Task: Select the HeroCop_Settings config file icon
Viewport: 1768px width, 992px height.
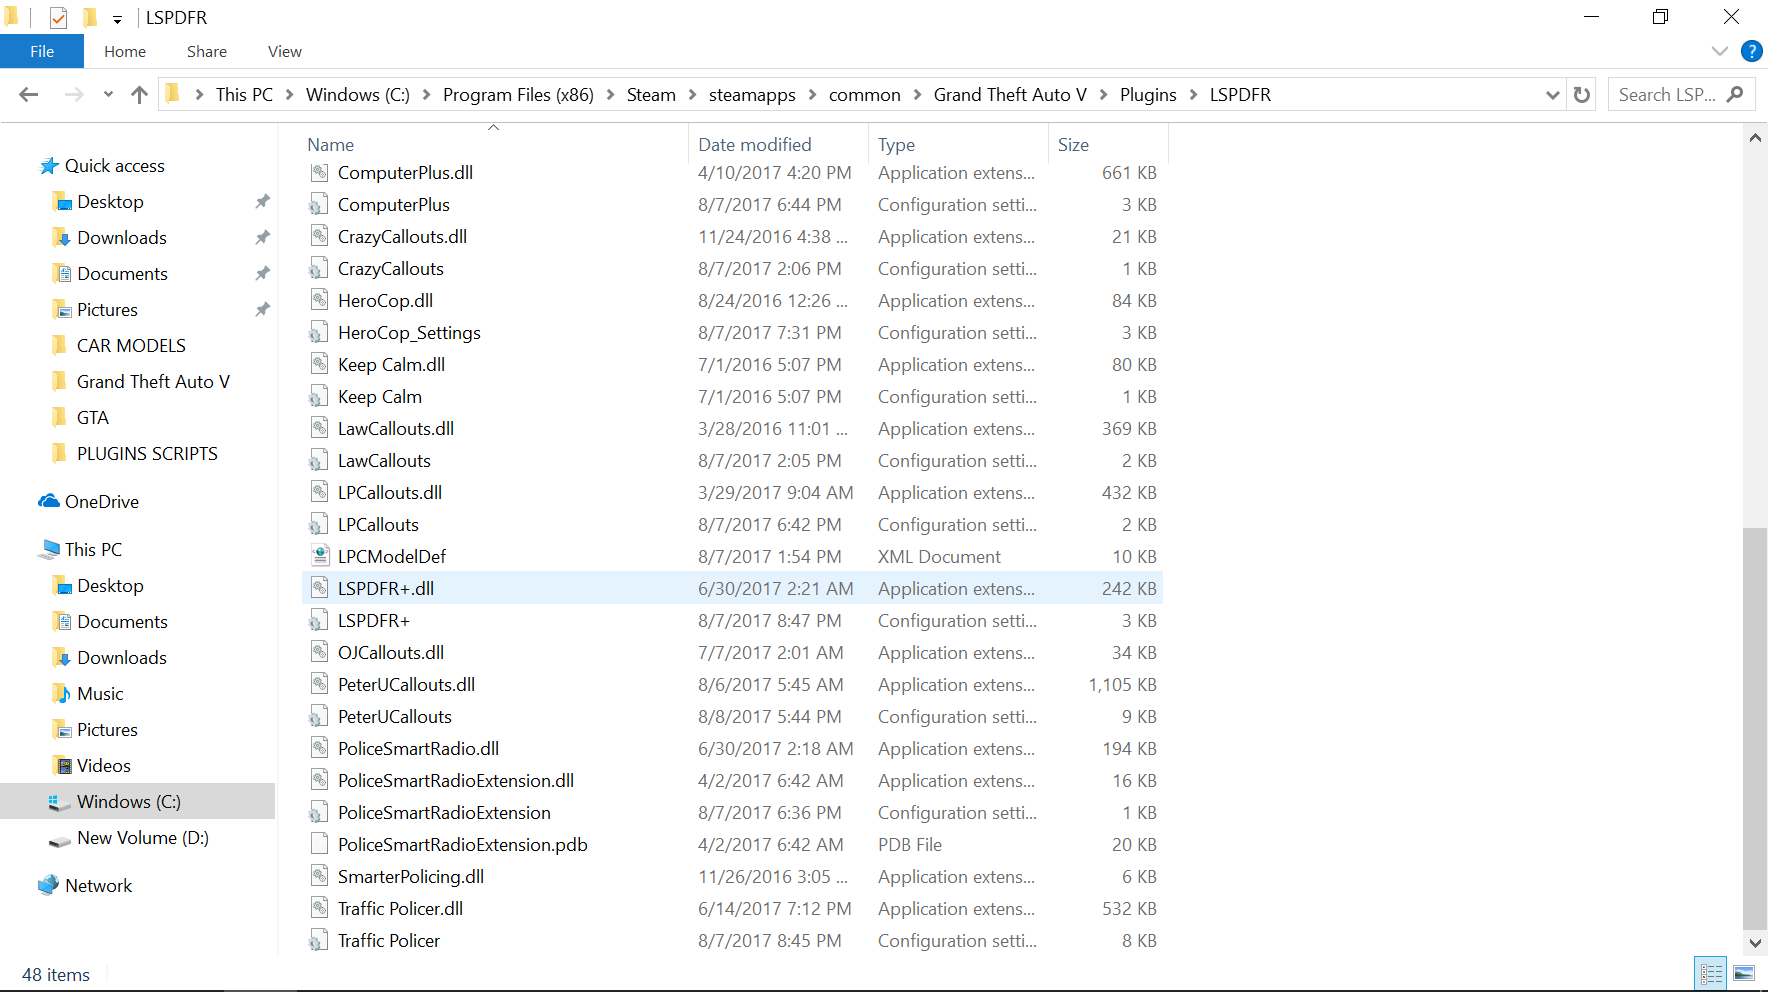Action: pos(319,332)
